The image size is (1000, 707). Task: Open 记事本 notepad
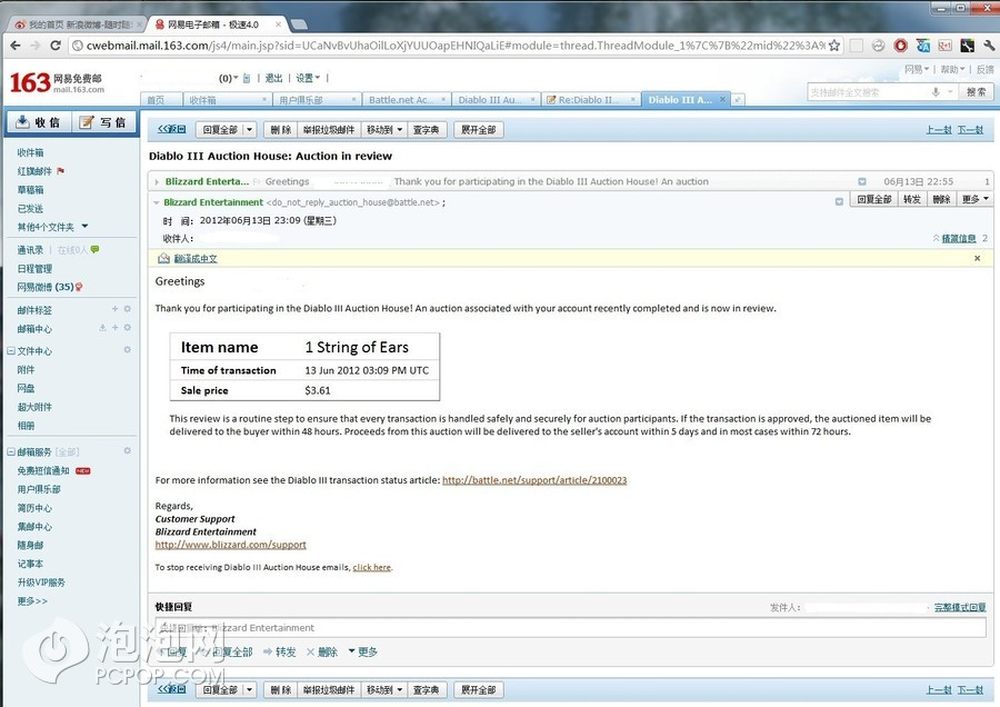click(30, 564)
